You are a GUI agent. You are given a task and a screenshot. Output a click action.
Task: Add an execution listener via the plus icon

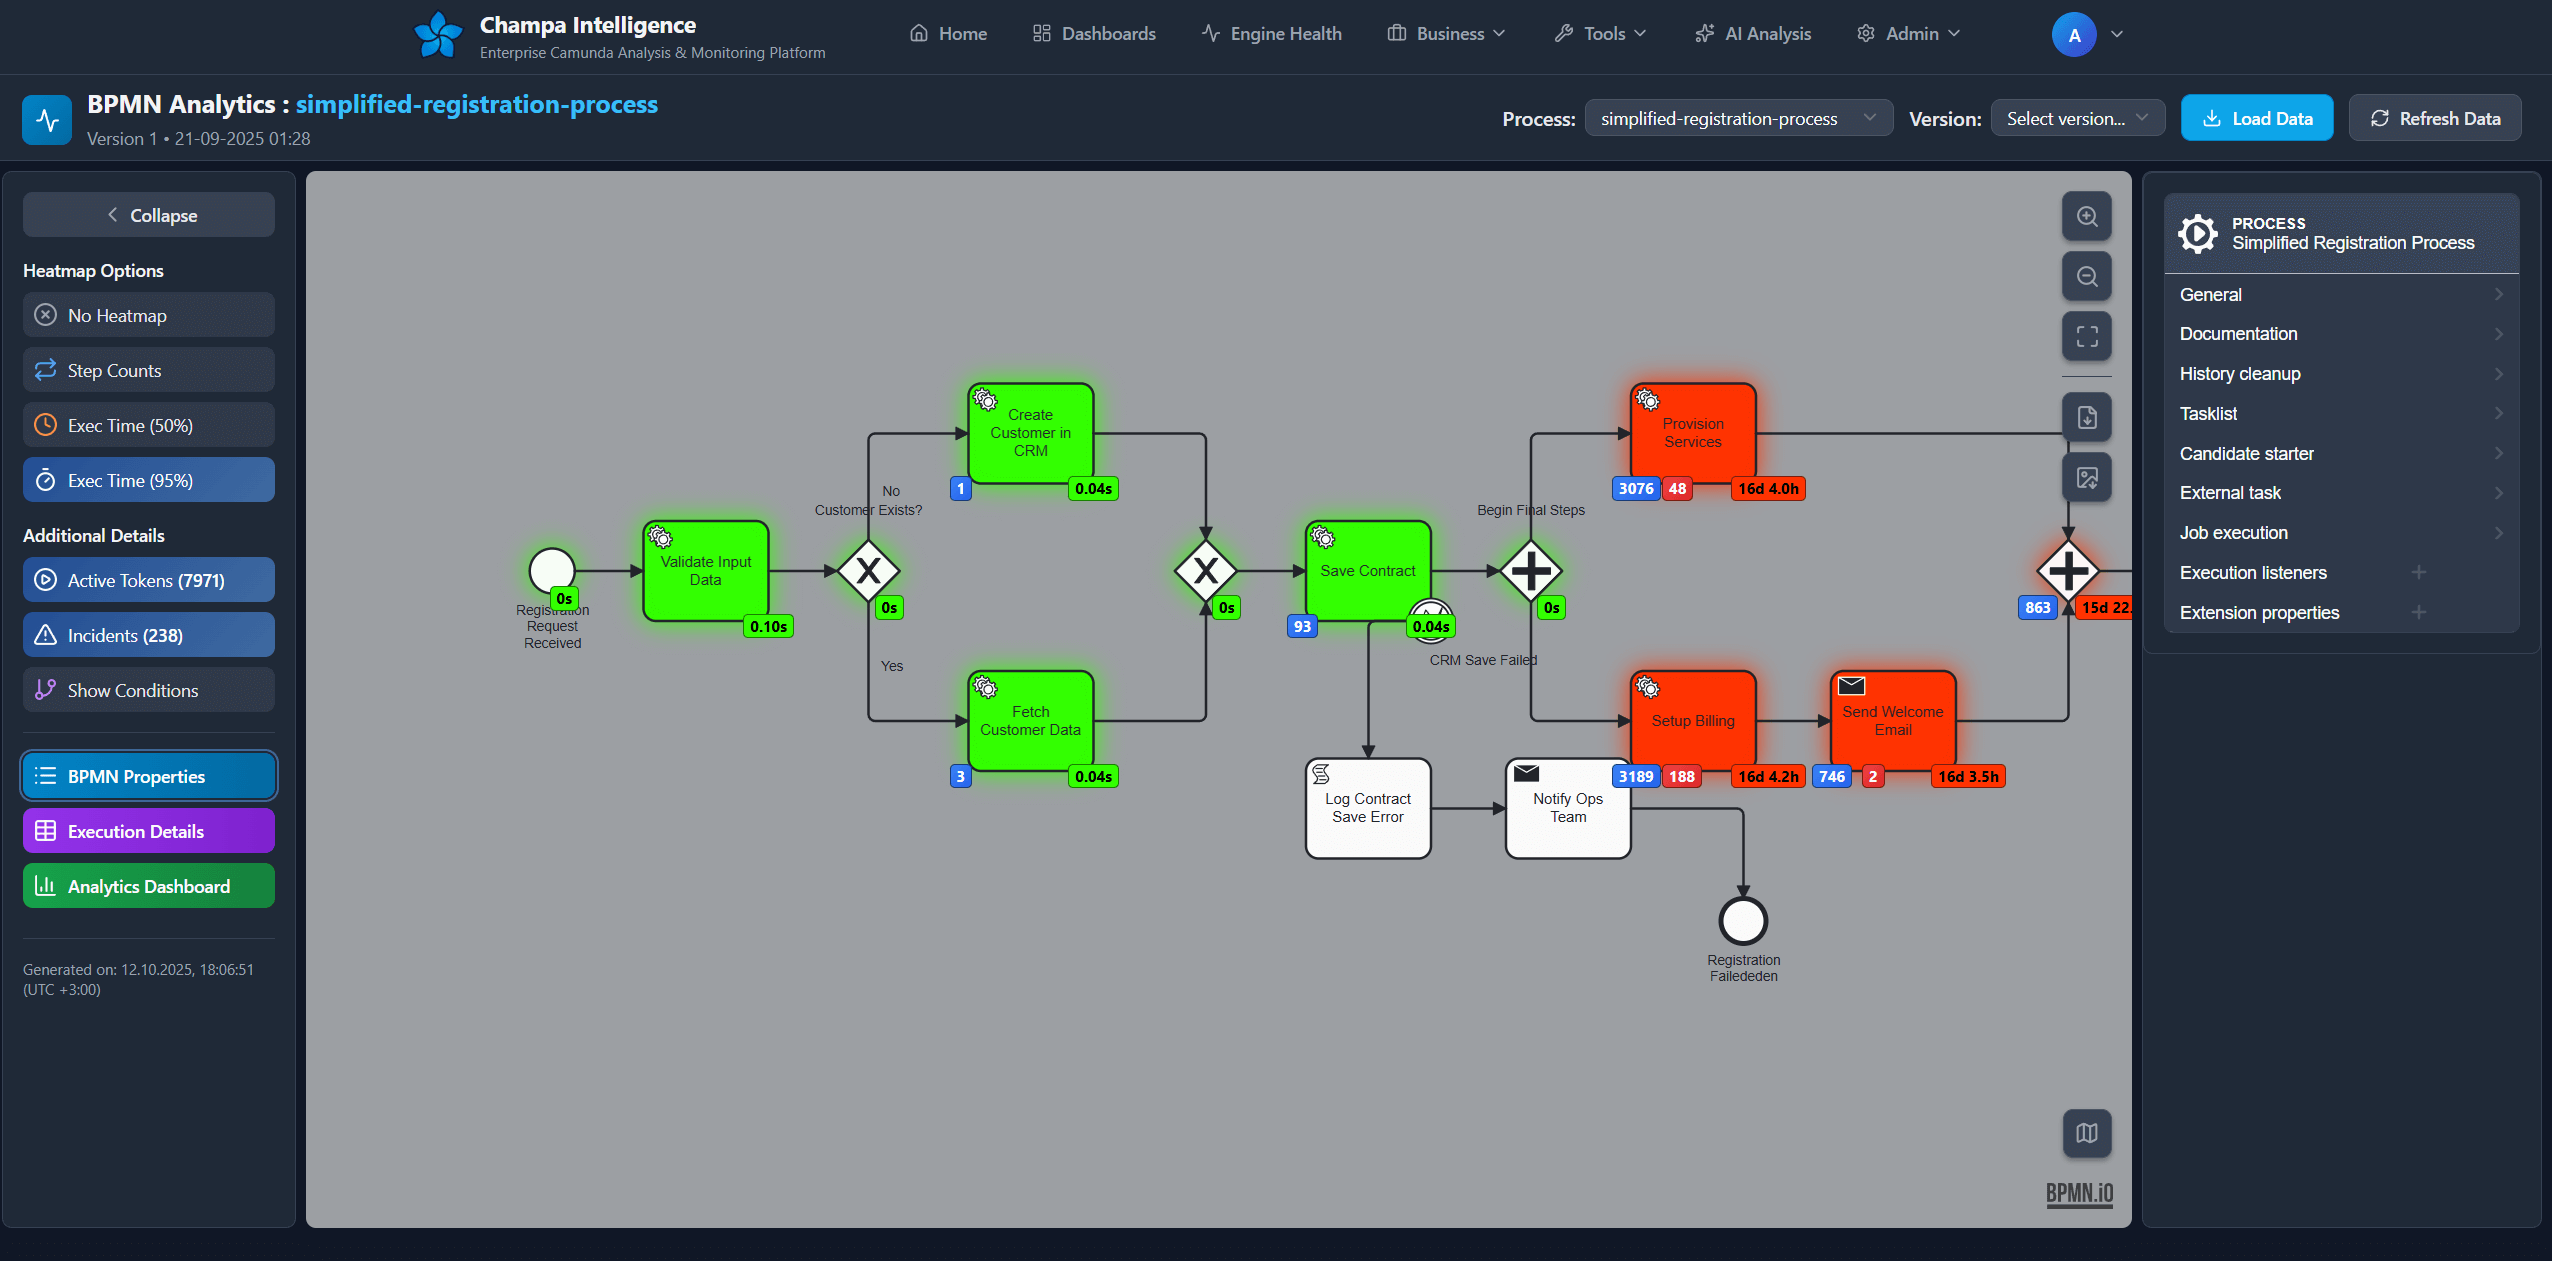click(x=2419, y=572)
